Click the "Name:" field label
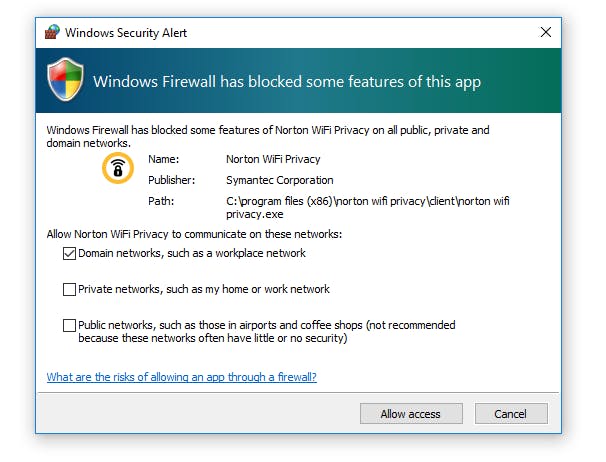Screen dimensions: 606x462 [162, 158]
